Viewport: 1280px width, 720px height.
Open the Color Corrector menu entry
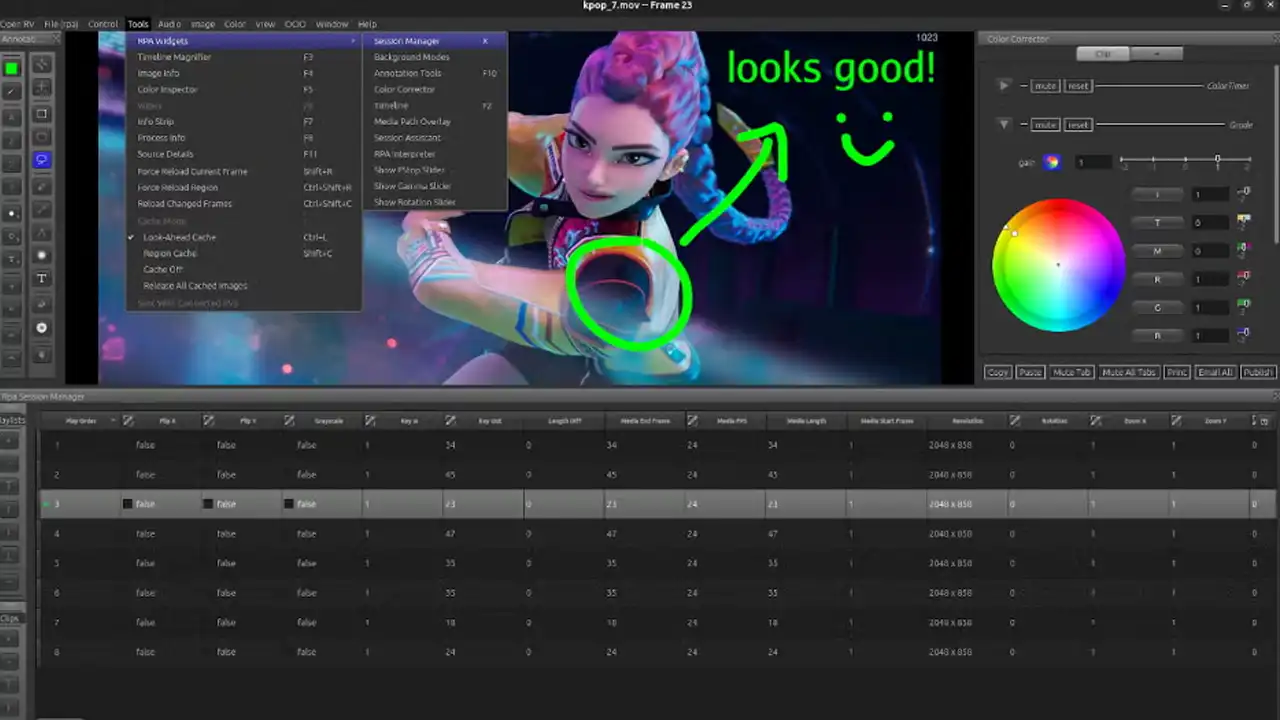coord(404,89)
